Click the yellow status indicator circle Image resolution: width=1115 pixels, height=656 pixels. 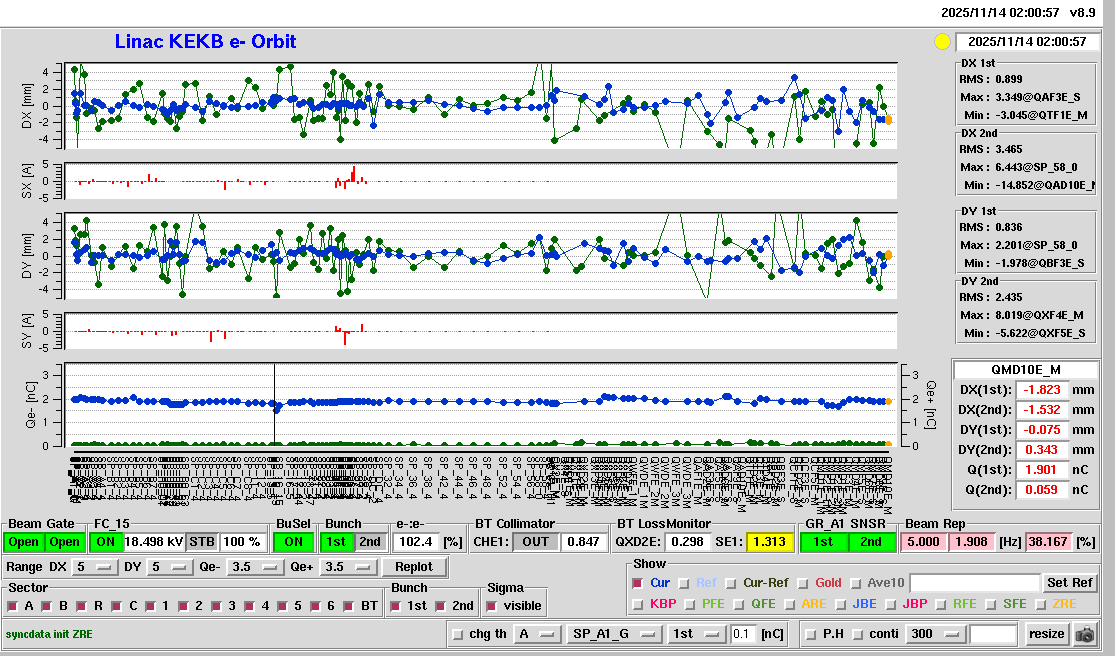941,42
